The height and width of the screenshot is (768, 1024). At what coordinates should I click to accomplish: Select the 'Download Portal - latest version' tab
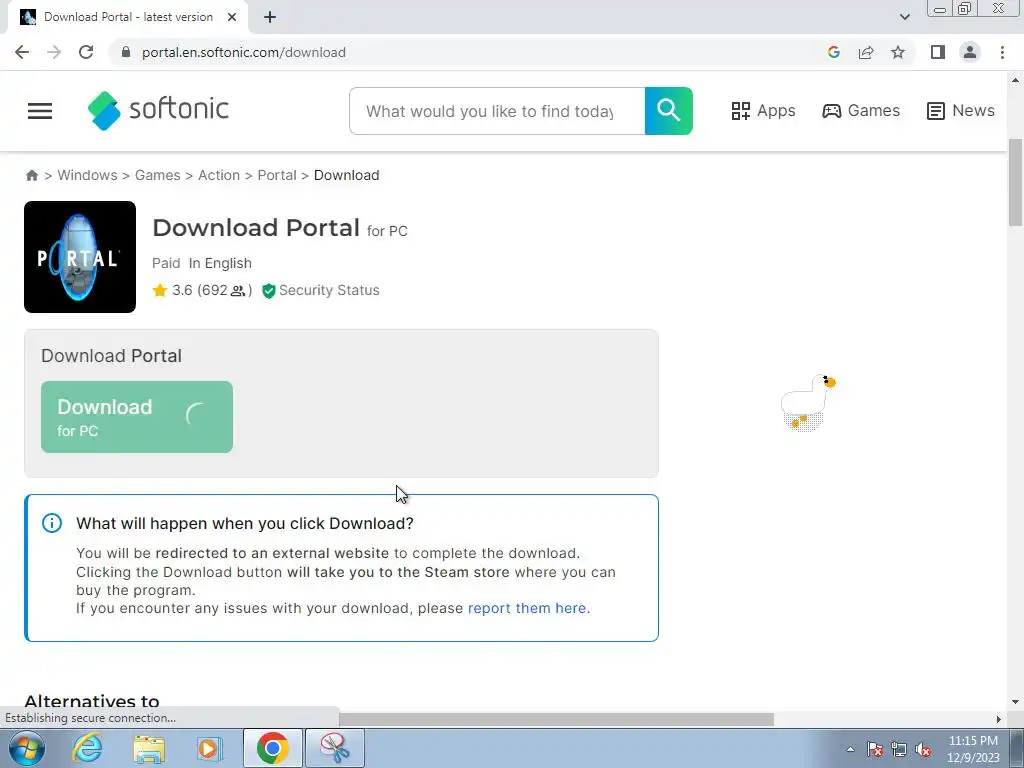click(x=128, y=17)
